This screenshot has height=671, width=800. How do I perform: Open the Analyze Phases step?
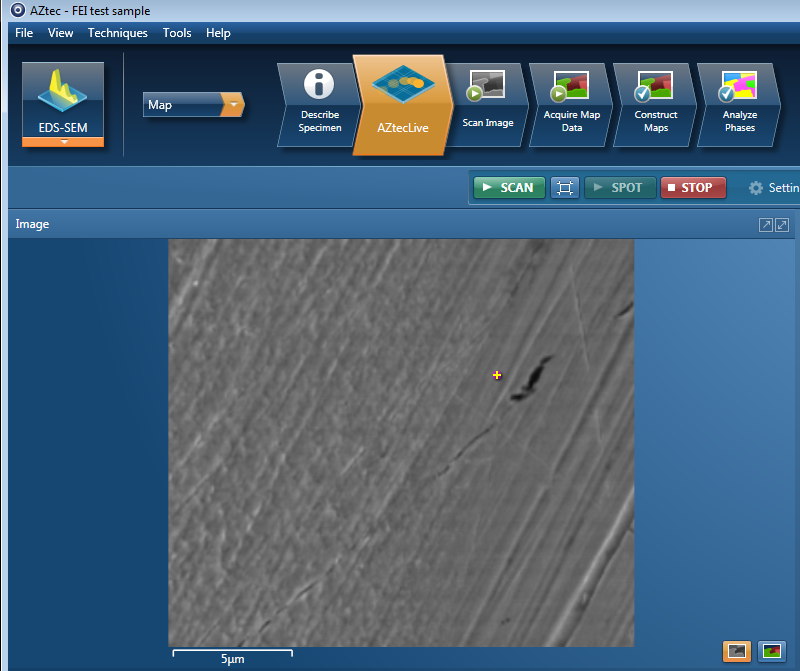[739, 105]
